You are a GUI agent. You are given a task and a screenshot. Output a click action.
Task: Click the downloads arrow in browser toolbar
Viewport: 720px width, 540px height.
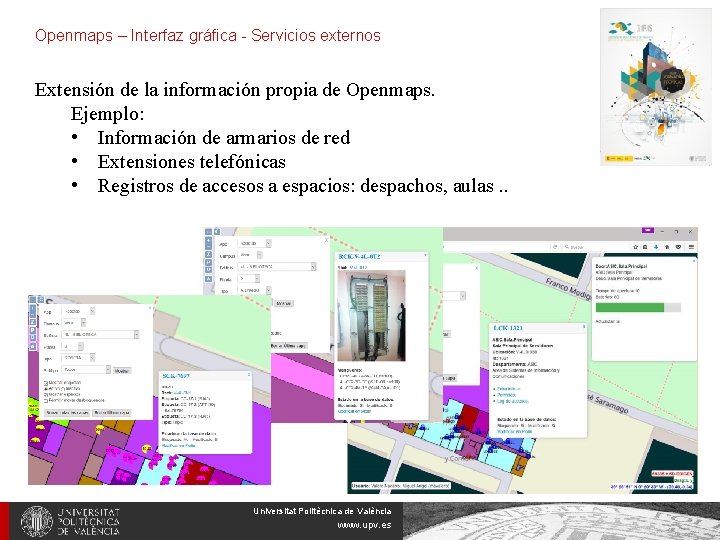click(656, 247)
